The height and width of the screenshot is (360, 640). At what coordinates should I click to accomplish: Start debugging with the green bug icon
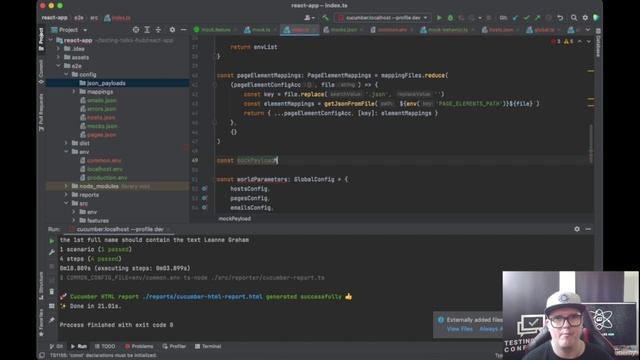450,18
